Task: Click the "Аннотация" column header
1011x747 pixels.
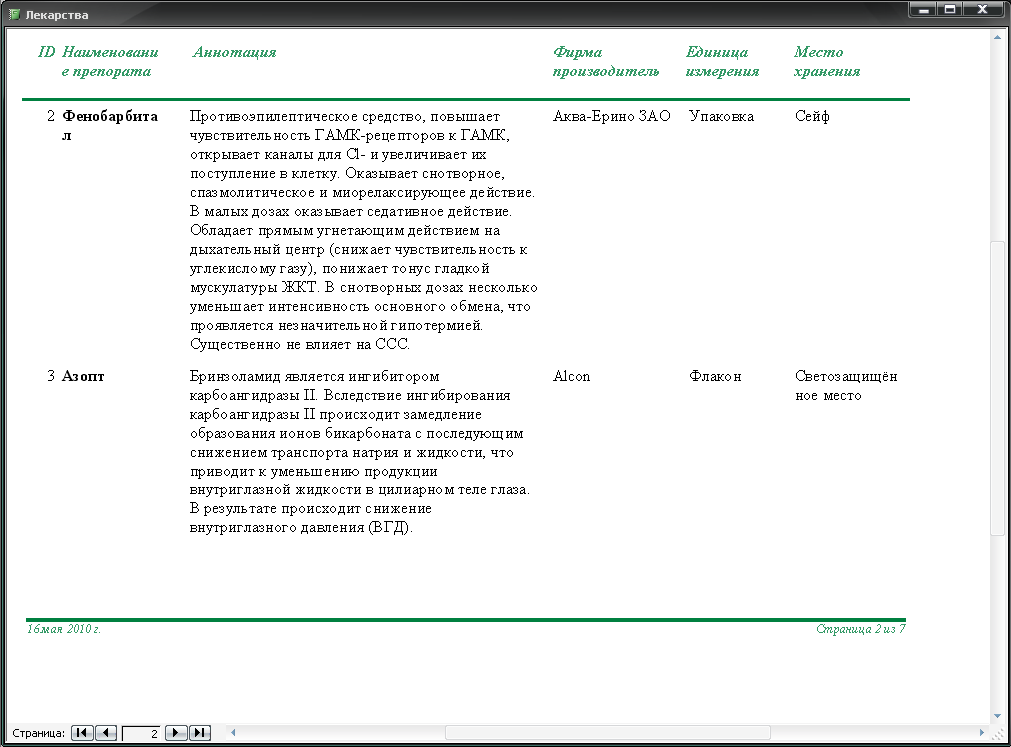Action: pyautogui.click(x=235, y=52)
